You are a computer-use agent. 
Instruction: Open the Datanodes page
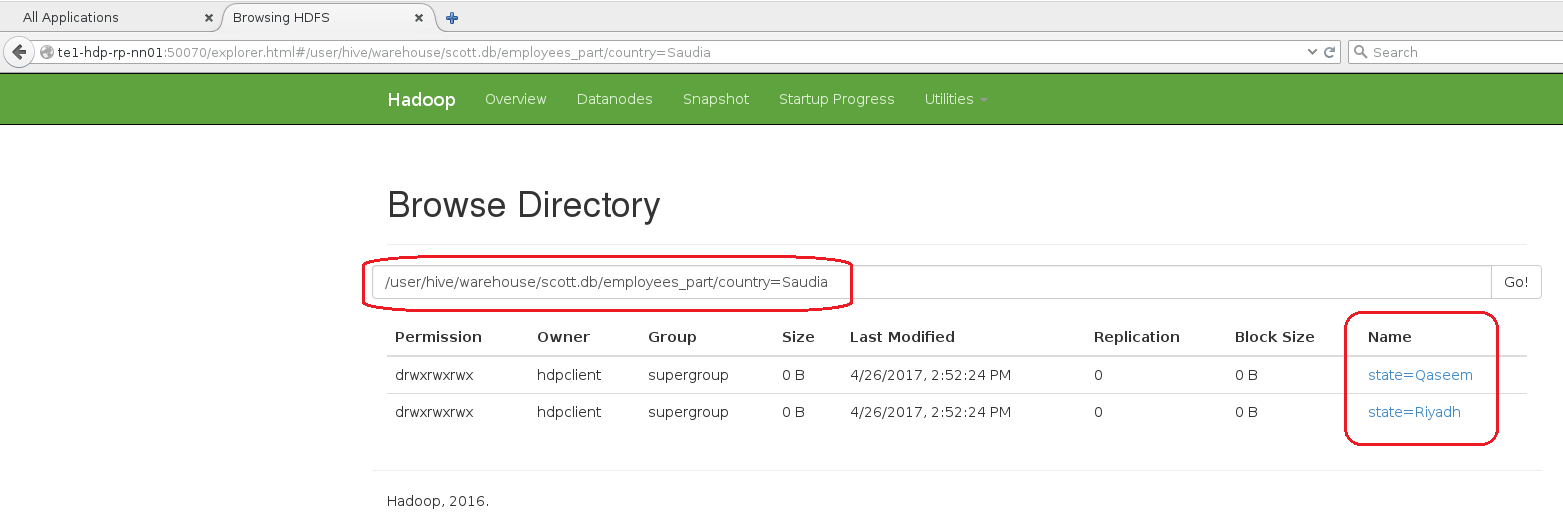point(615,99)
